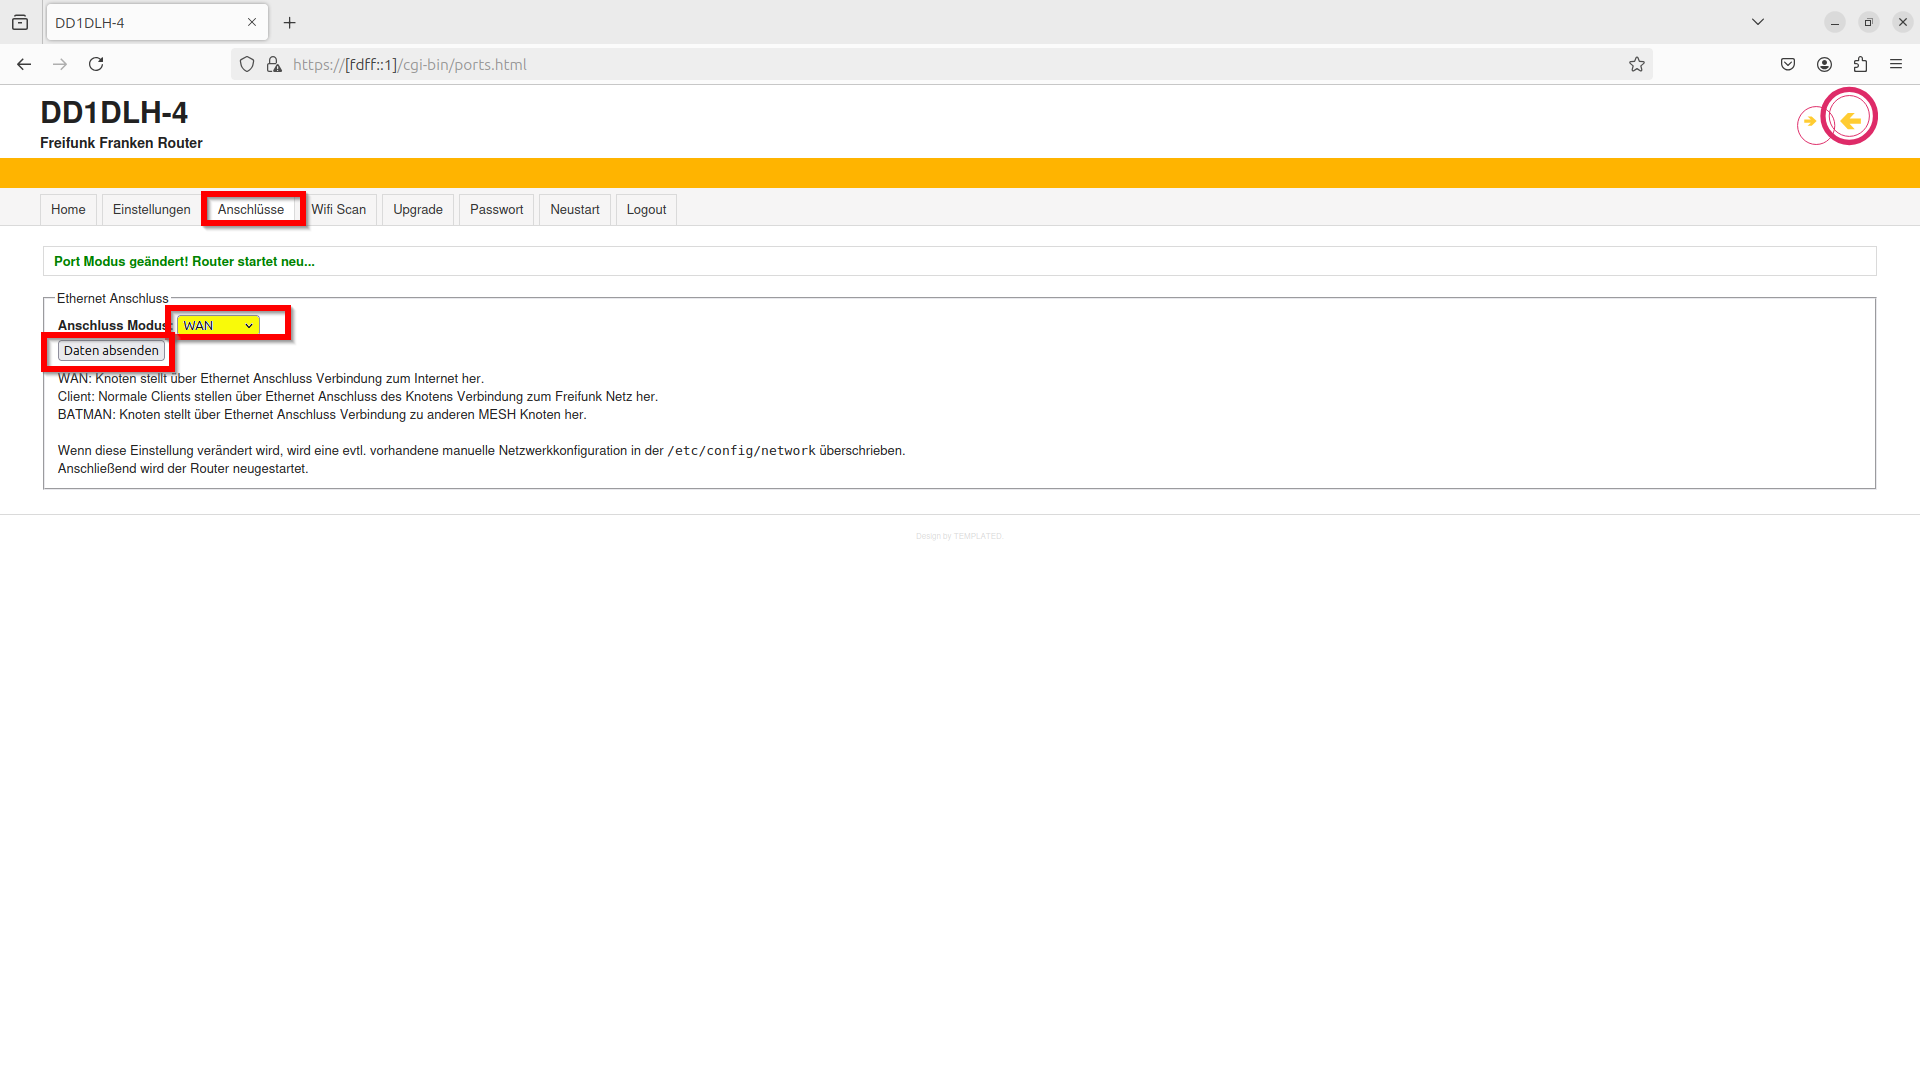Screen dimensions: 1920x1080
Task: Open the Firefox View icon
Action: [x=20, y=22]
